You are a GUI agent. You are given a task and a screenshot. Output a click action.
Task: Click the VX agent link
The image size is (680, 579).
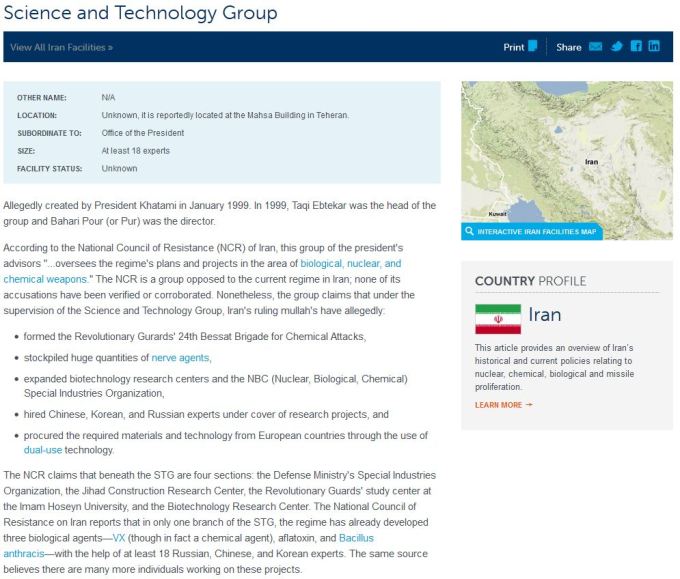click(118, 538)
